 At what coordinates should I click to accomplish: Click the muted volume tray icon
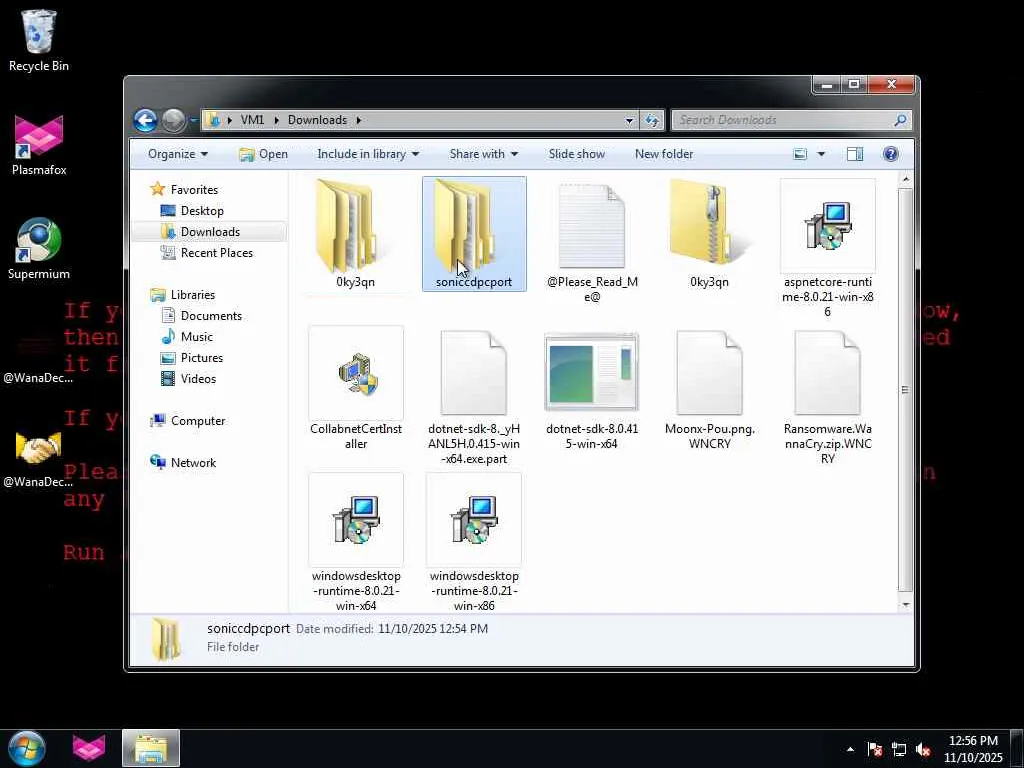tap(923, 749)
